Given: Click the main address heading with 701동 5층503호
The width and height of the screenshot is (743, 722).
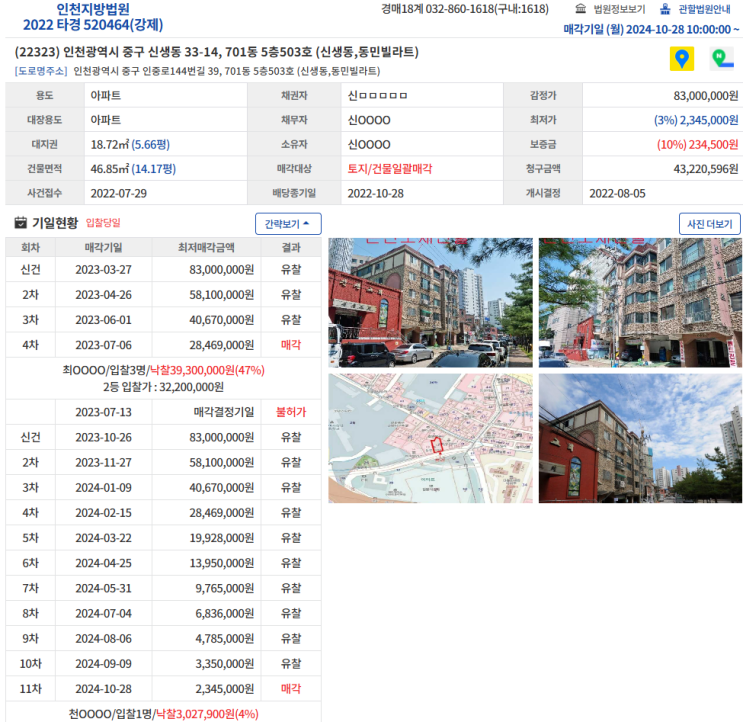Looking at the screenshot, I should tap(217, 52).
